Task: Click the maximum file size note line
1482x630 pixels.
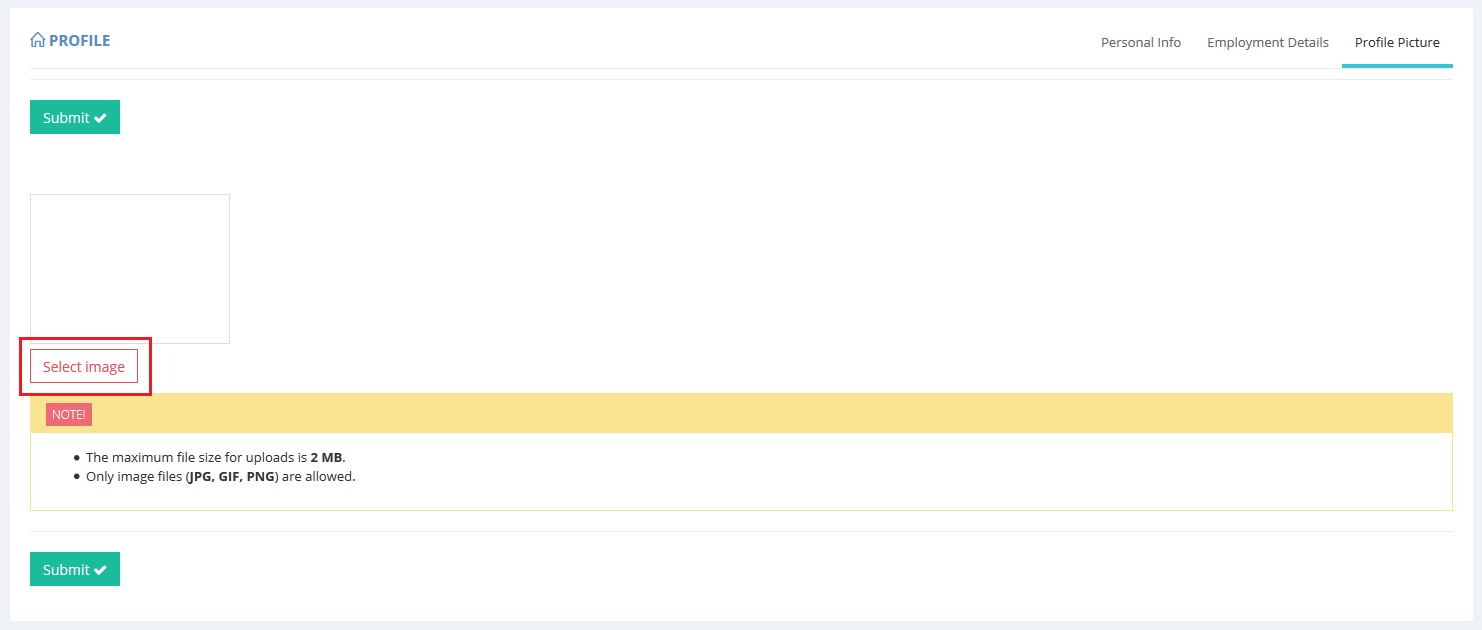Action: pyautogui.click(x=215, y=458)
